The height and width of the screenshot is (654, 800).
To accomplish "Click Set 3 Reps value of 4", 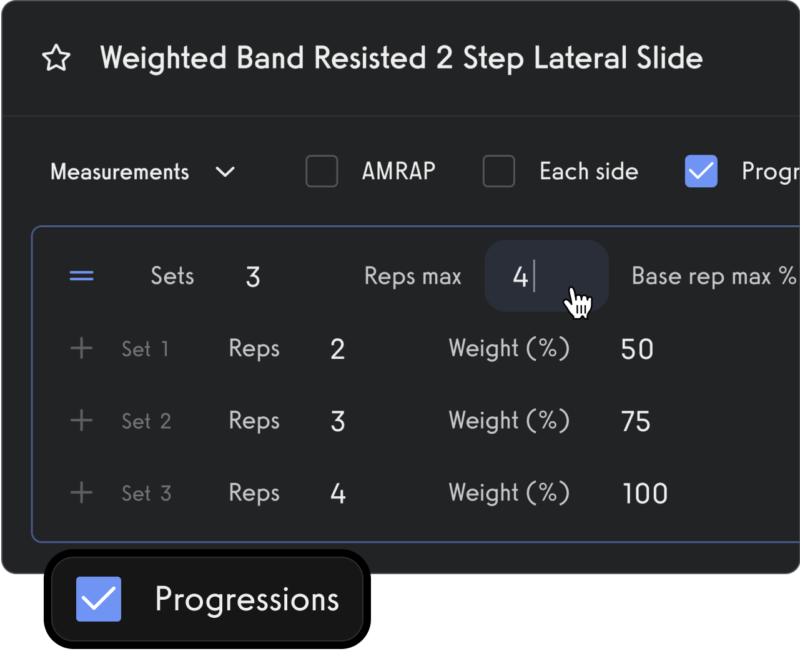I will pos(337,492).
